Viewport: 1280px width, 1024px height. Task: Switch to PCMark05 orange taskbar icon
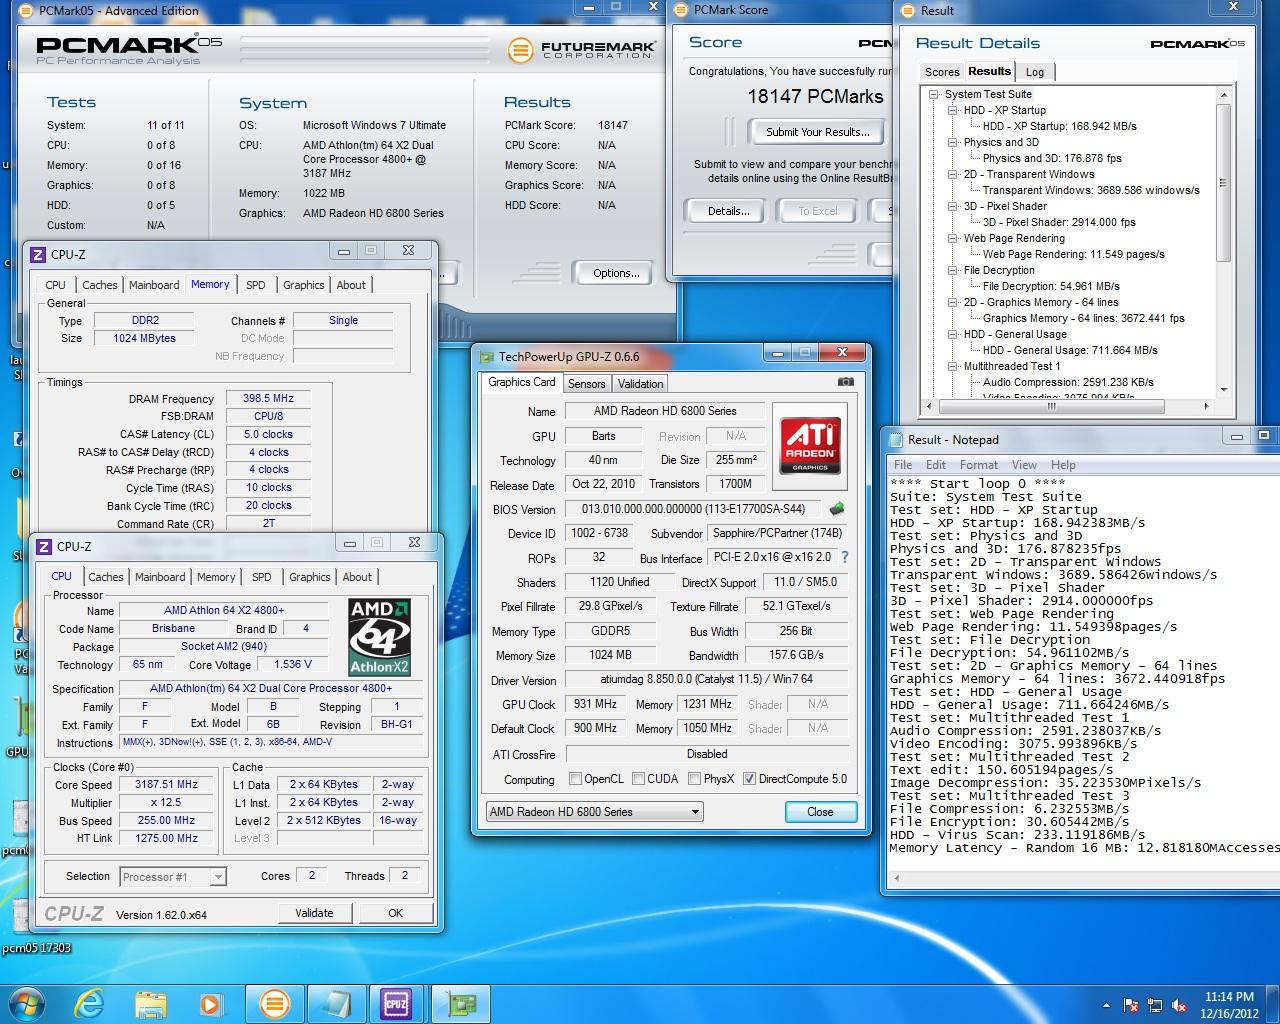click(274, 1003)
